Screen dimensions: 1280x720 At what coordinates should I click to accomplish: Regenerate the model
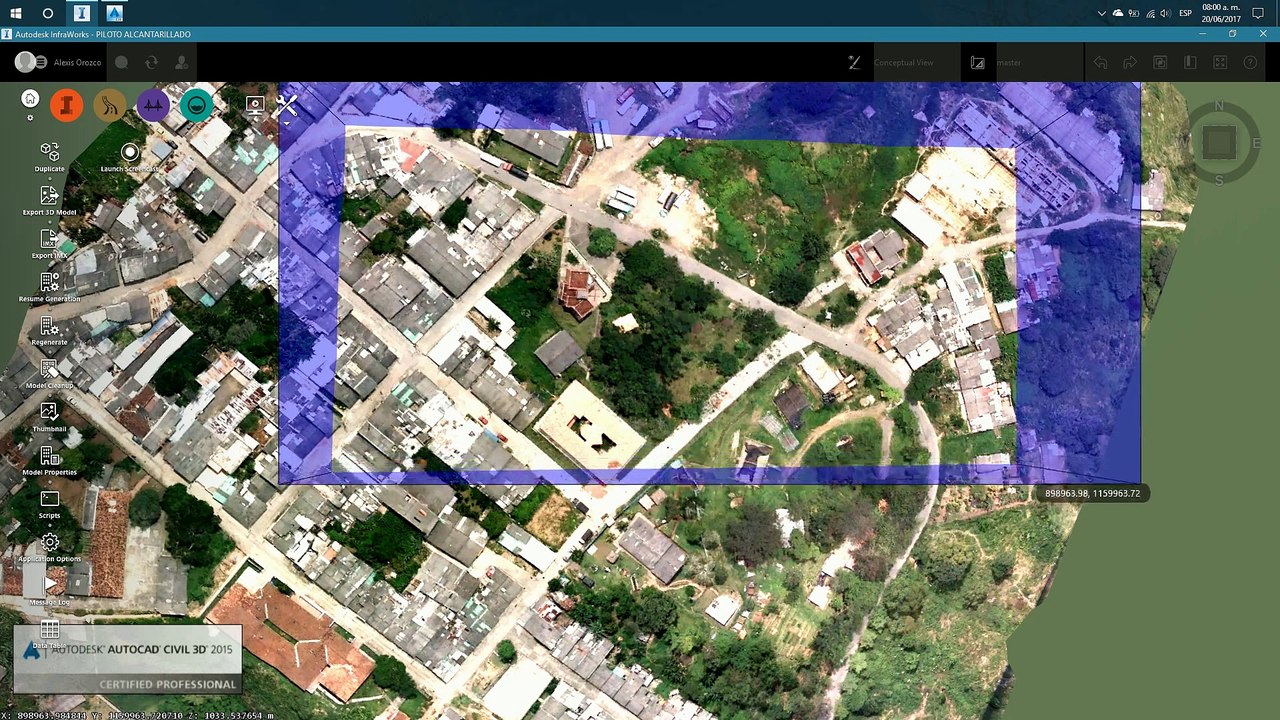click(x=49, y=330)
